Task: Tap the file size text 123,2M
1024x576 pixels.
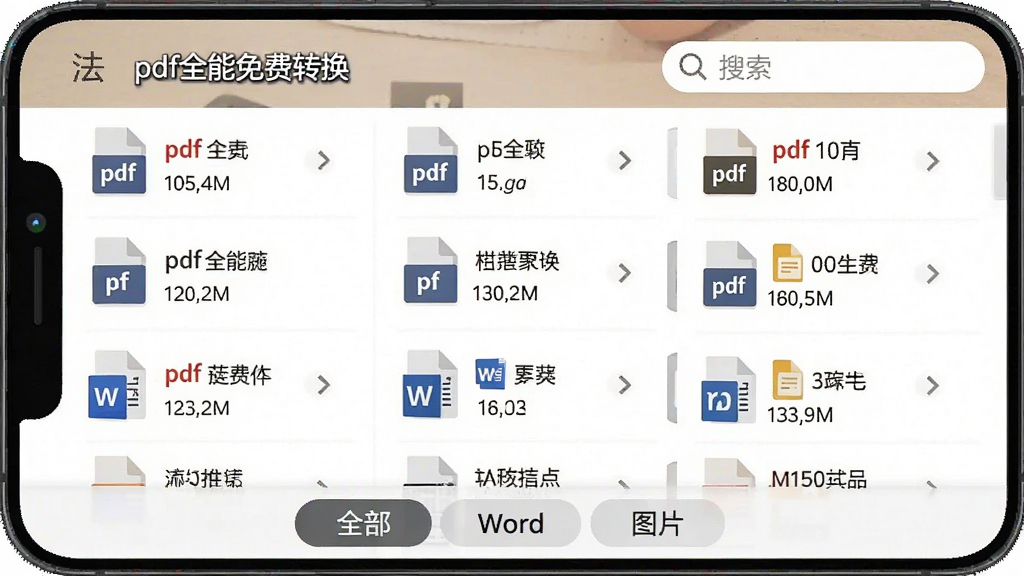Action: tap(197, 408)
